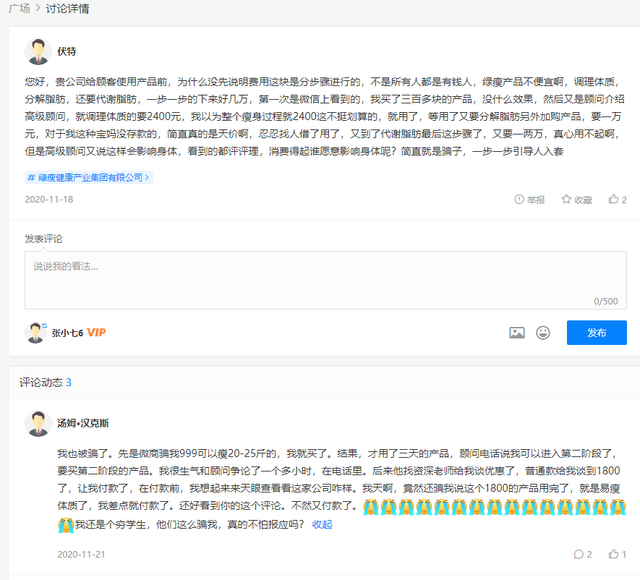This screenshot has width=640, height=580.
Task: Click the 收藏 star favorite icon
Action: tap(567, 199)
